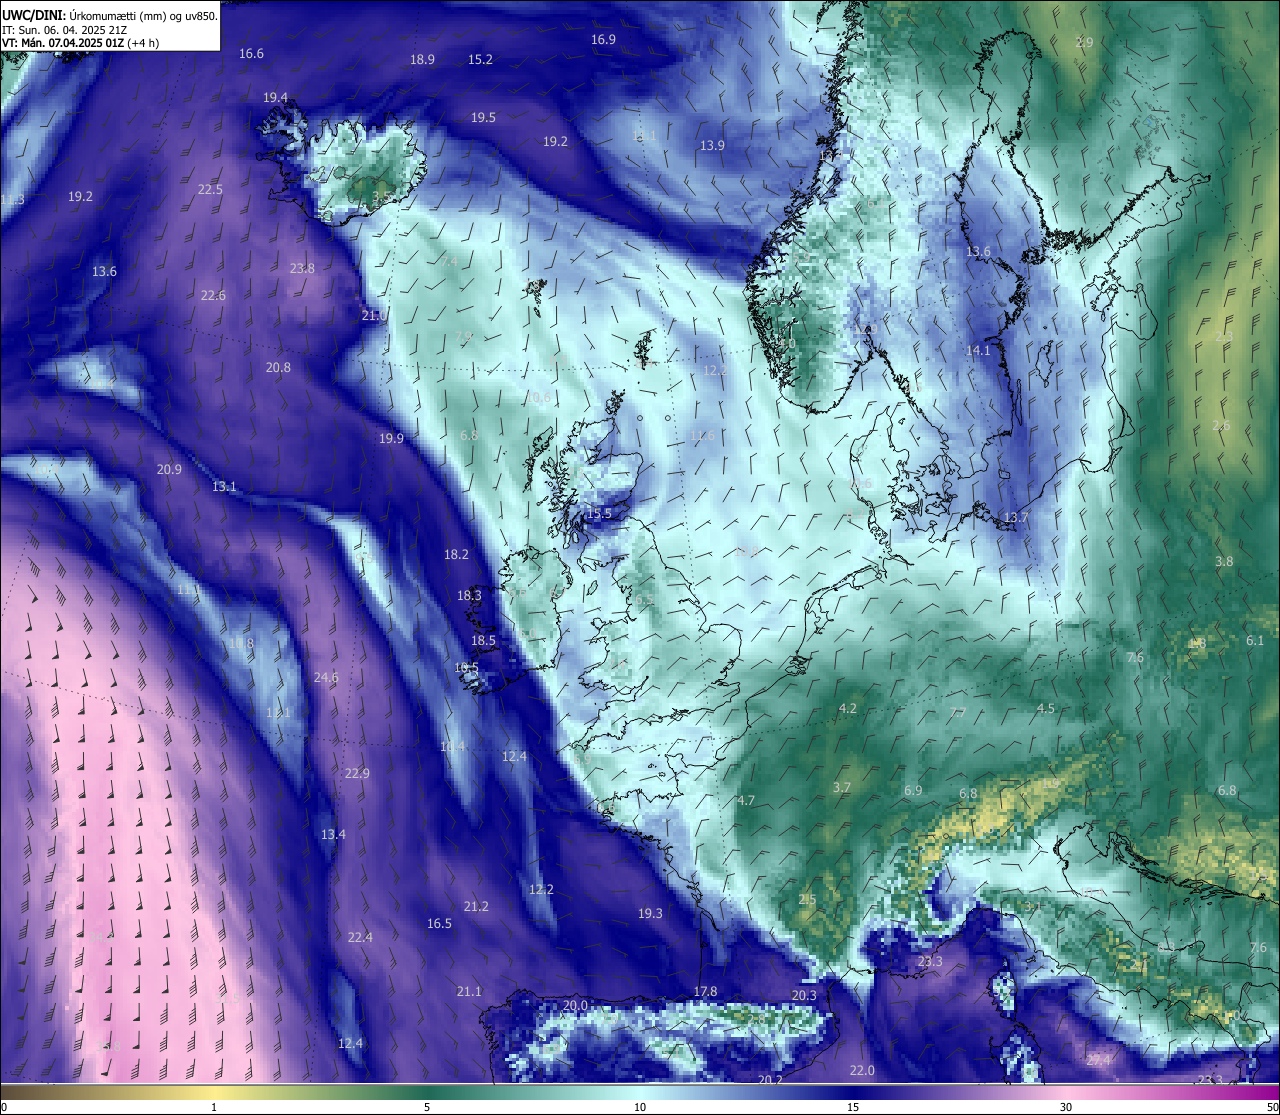Click the initial time line 'IT: Sun. 06. 04. 2025 21Z'

[x=64, y=30]
